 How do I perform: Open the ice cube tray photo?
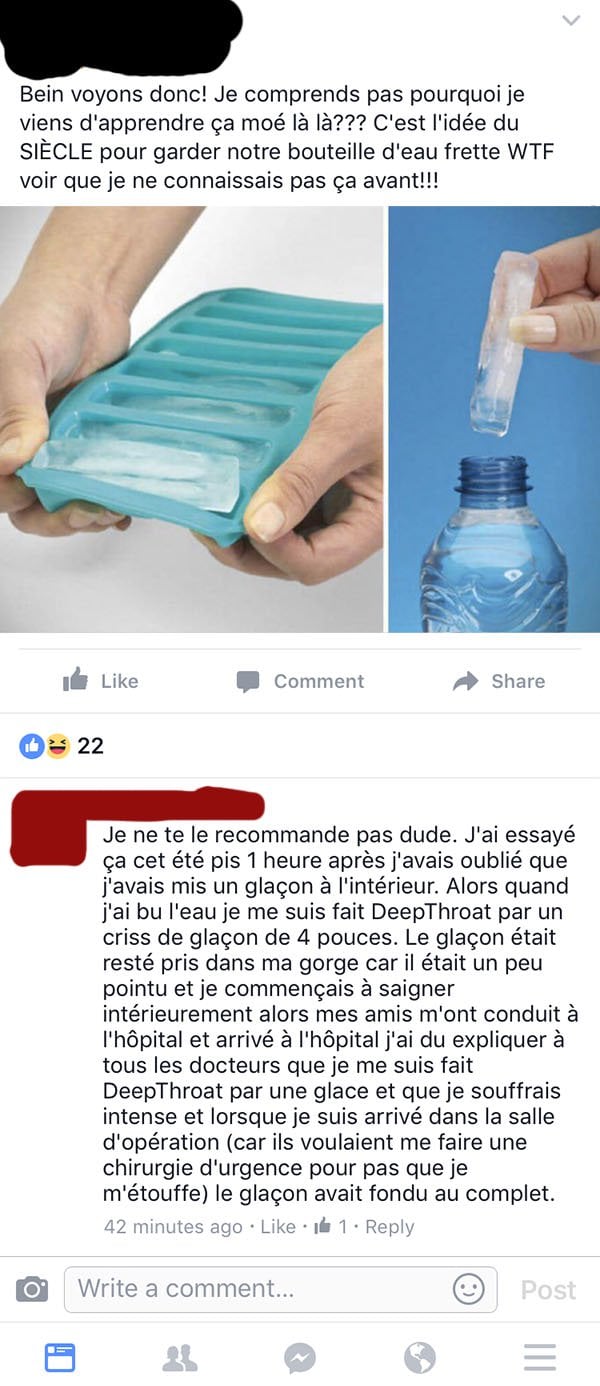point(191,419)
